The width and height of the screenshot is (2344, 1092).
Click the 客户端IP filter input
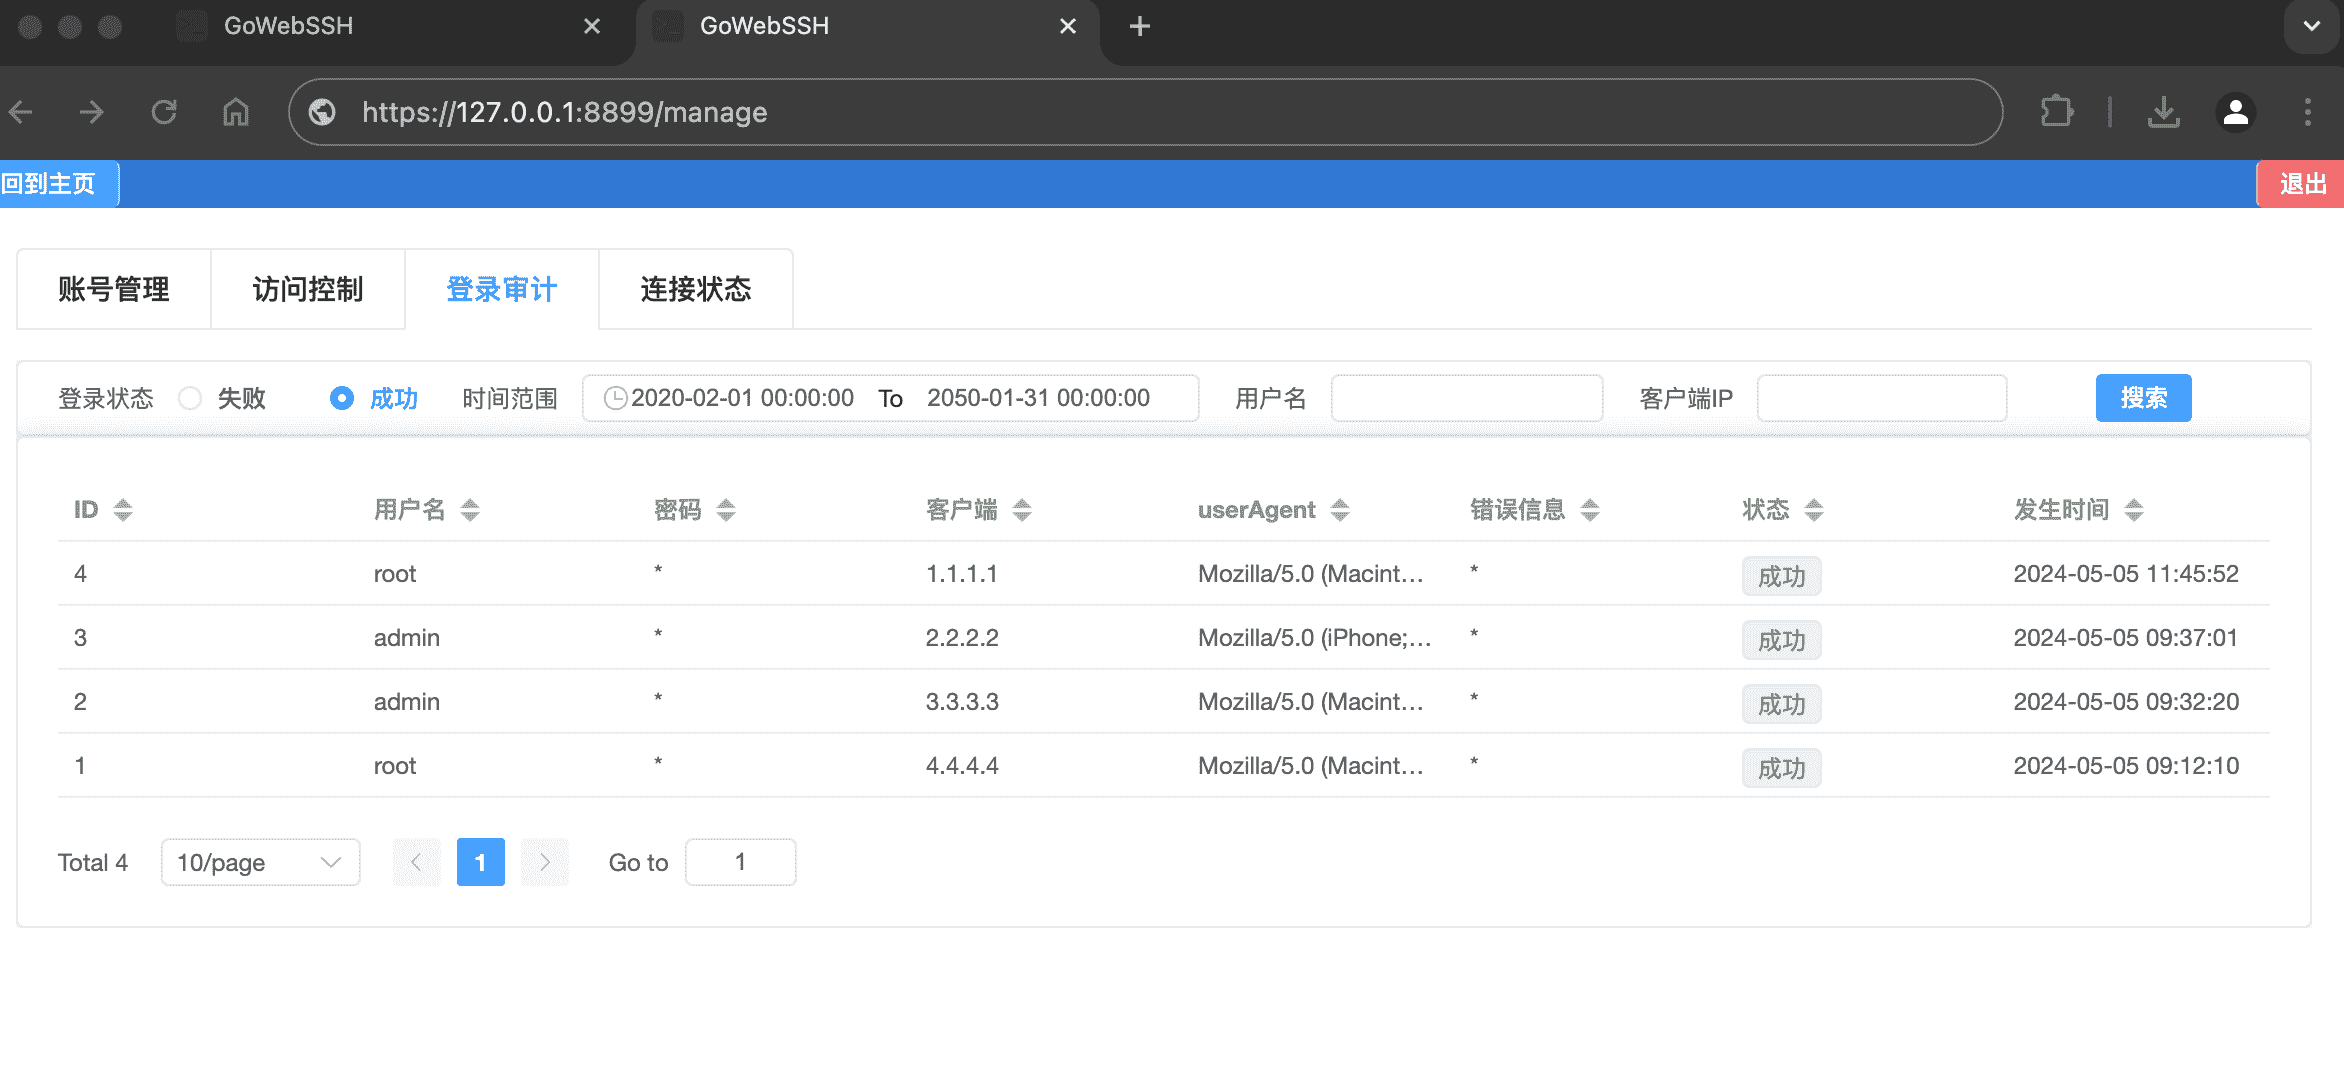coord(1882,398)
